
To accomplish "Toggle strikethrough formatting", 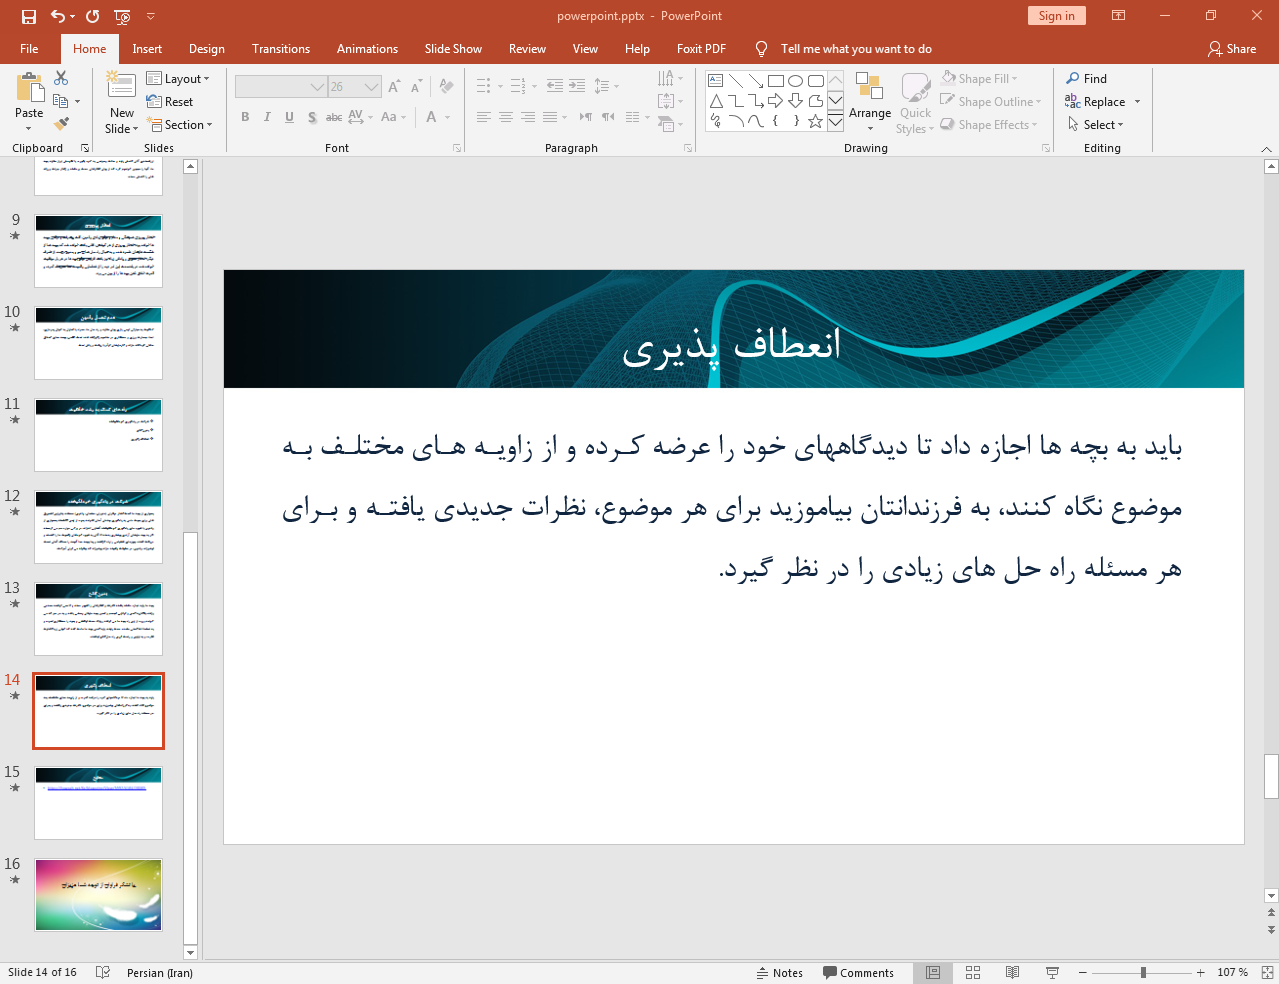I will tap(334, 117).
